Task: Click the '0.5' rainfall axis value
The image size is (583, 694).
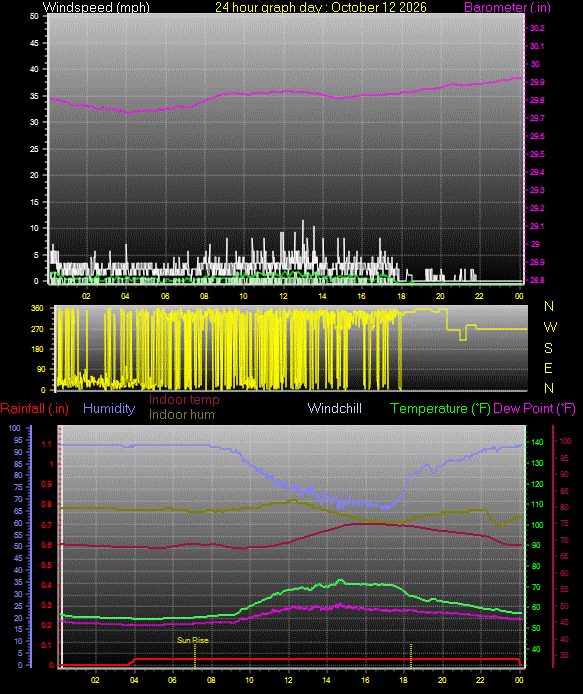Action: pyautogui.click(x=46, y=565)
